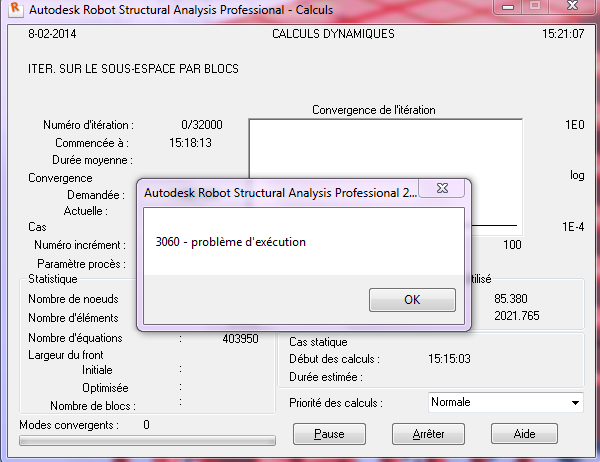Click the Modes convergents progress bar
Viewport: 600px width, 462px height.
pos(147,441)
